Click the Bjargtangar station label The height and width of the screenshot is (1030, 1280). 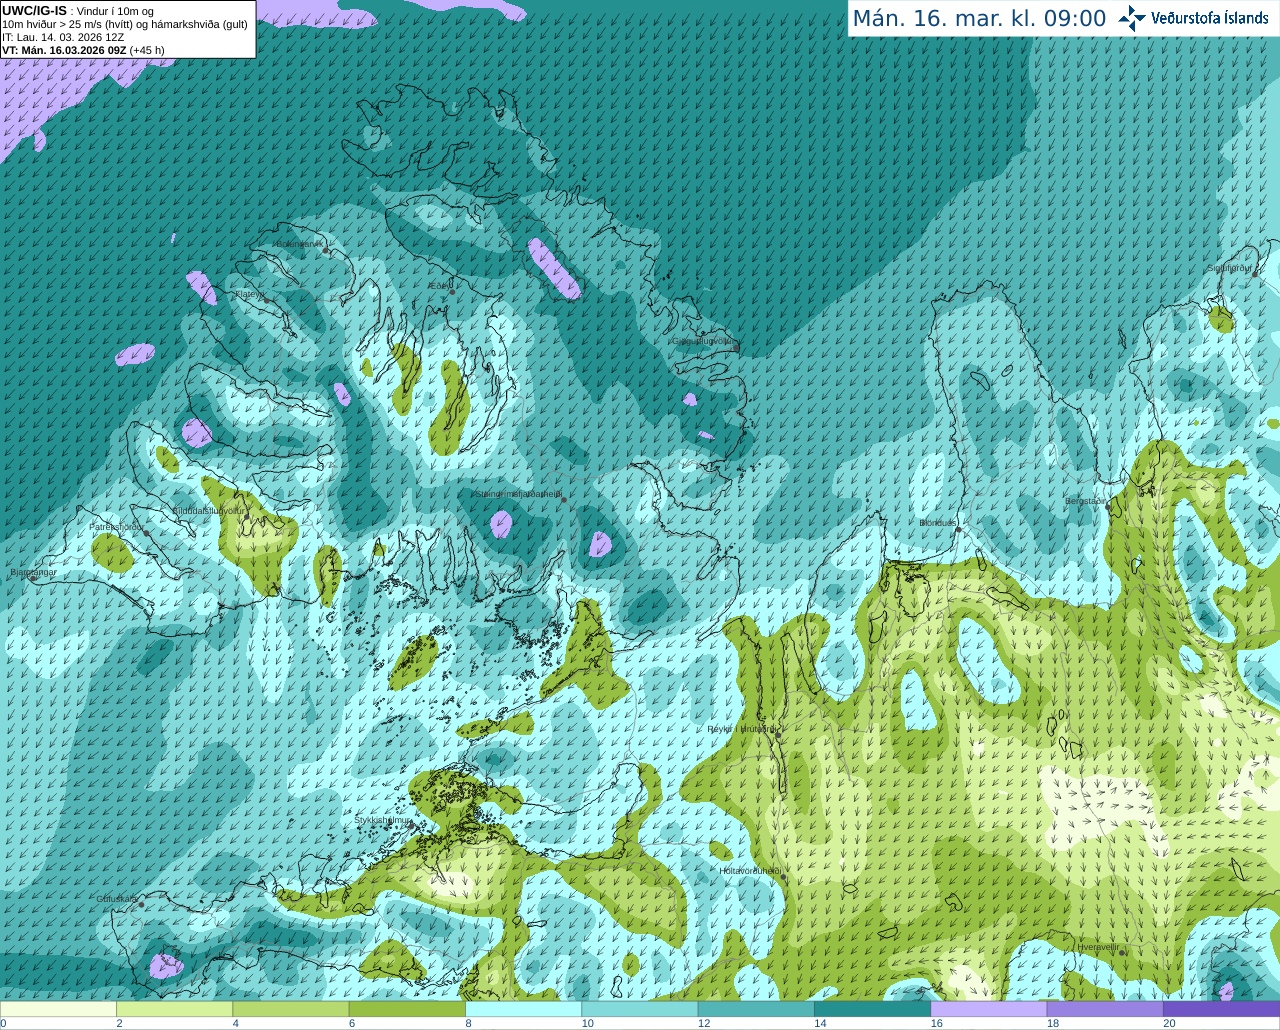pos(33,572)
